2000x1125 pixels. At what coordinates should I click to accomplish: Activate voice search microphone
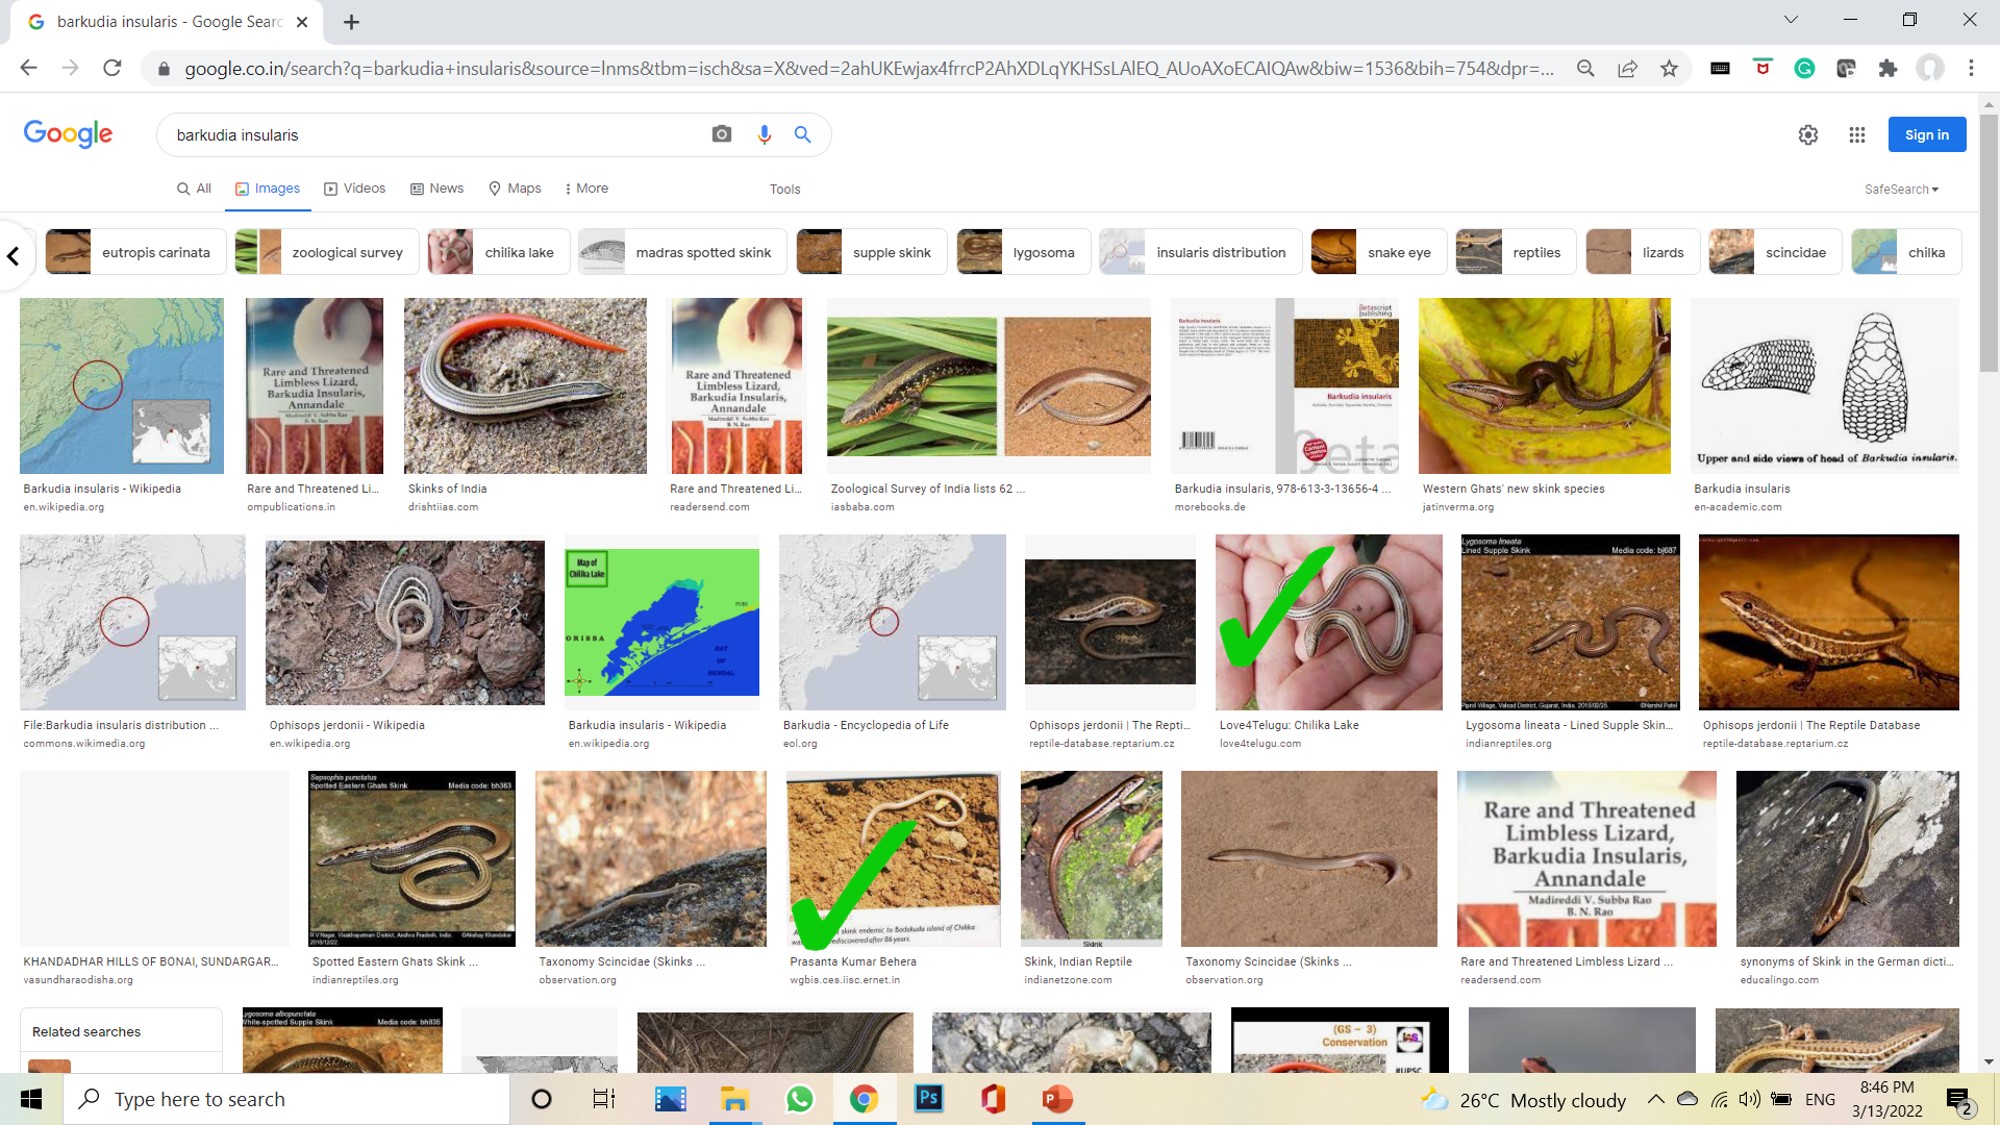(764, 134)
